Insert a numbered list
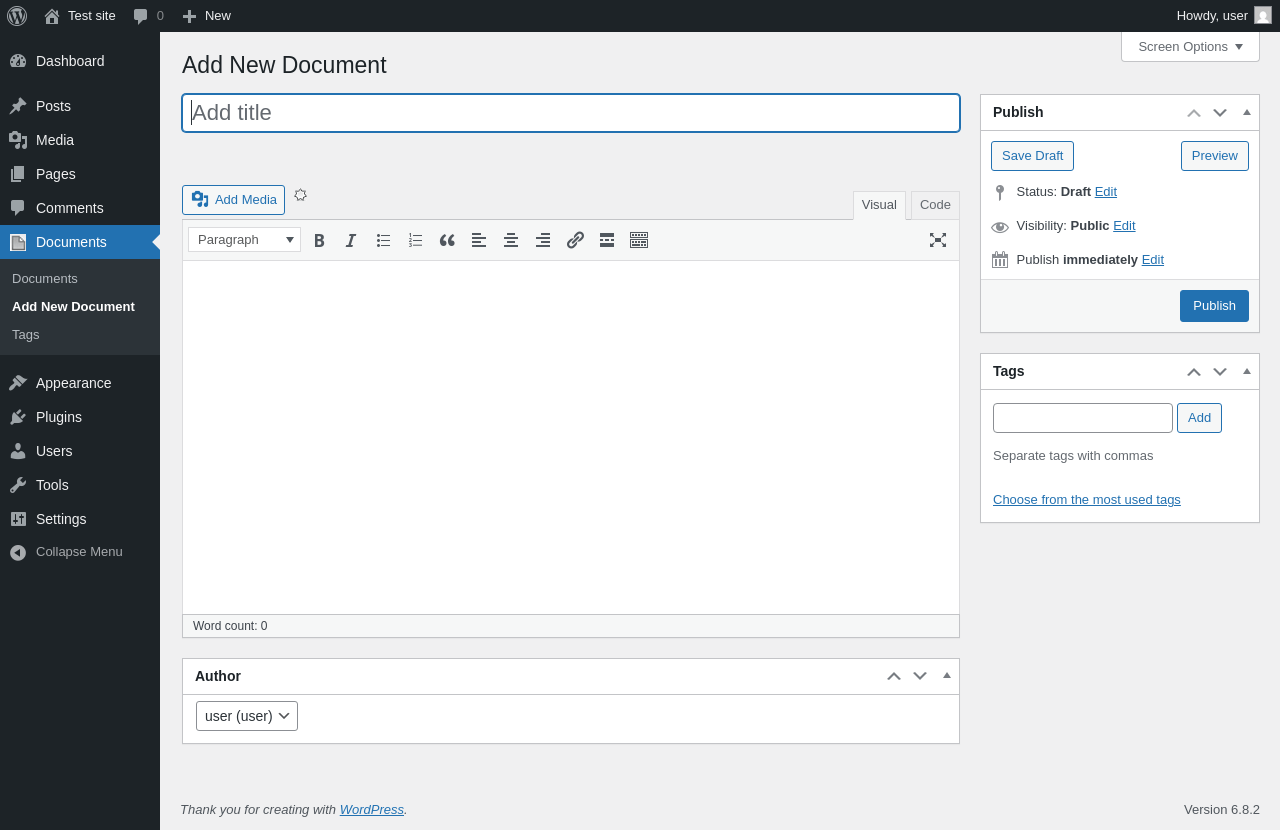The image size is (1280, 830). point(415,240)
